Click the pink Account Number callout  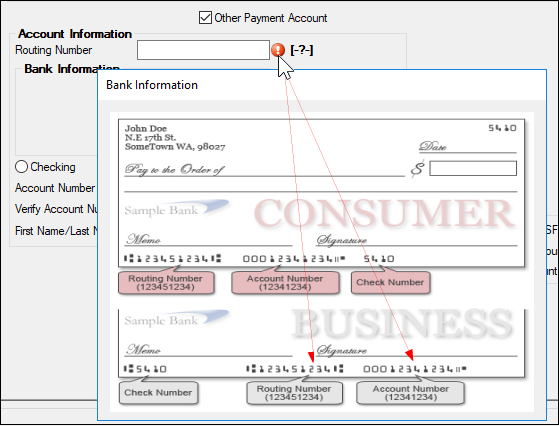pyautogui.click(x=285, y=283)
